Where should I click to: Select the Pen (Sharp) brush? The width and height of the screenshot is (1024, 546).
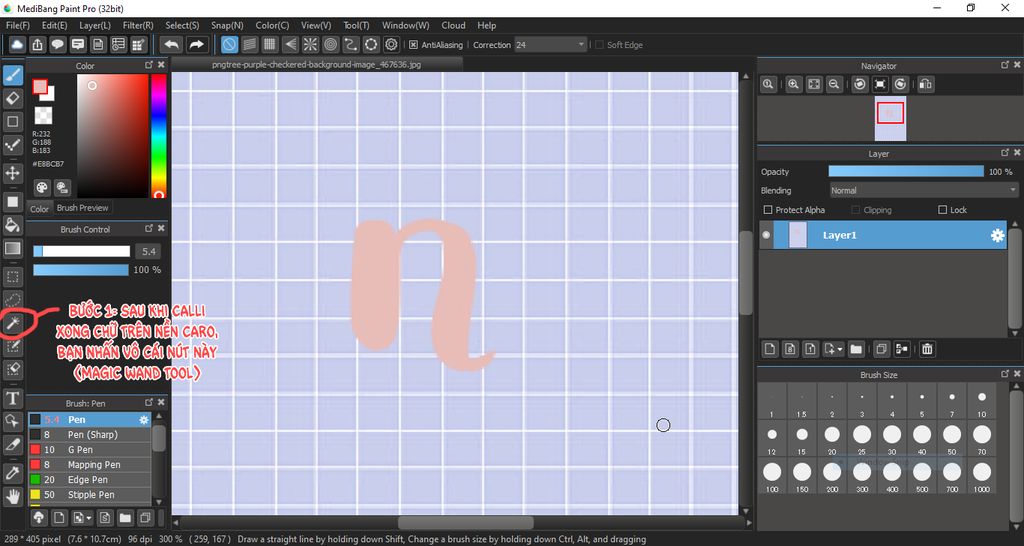tap(89, 434)
